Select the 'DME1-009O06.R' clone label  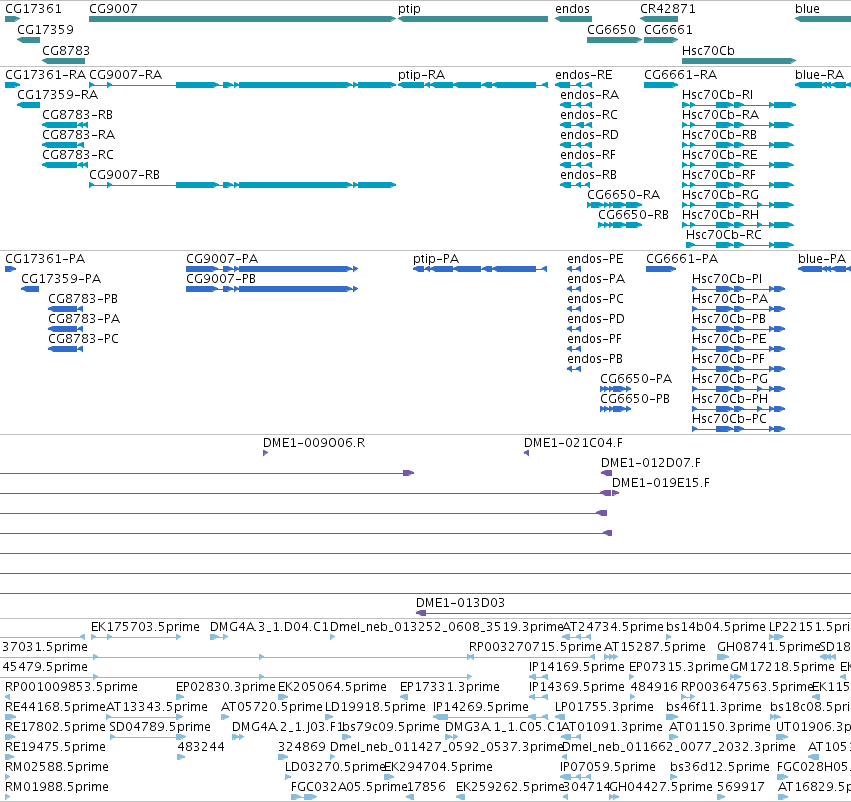[x=314, y=443]
